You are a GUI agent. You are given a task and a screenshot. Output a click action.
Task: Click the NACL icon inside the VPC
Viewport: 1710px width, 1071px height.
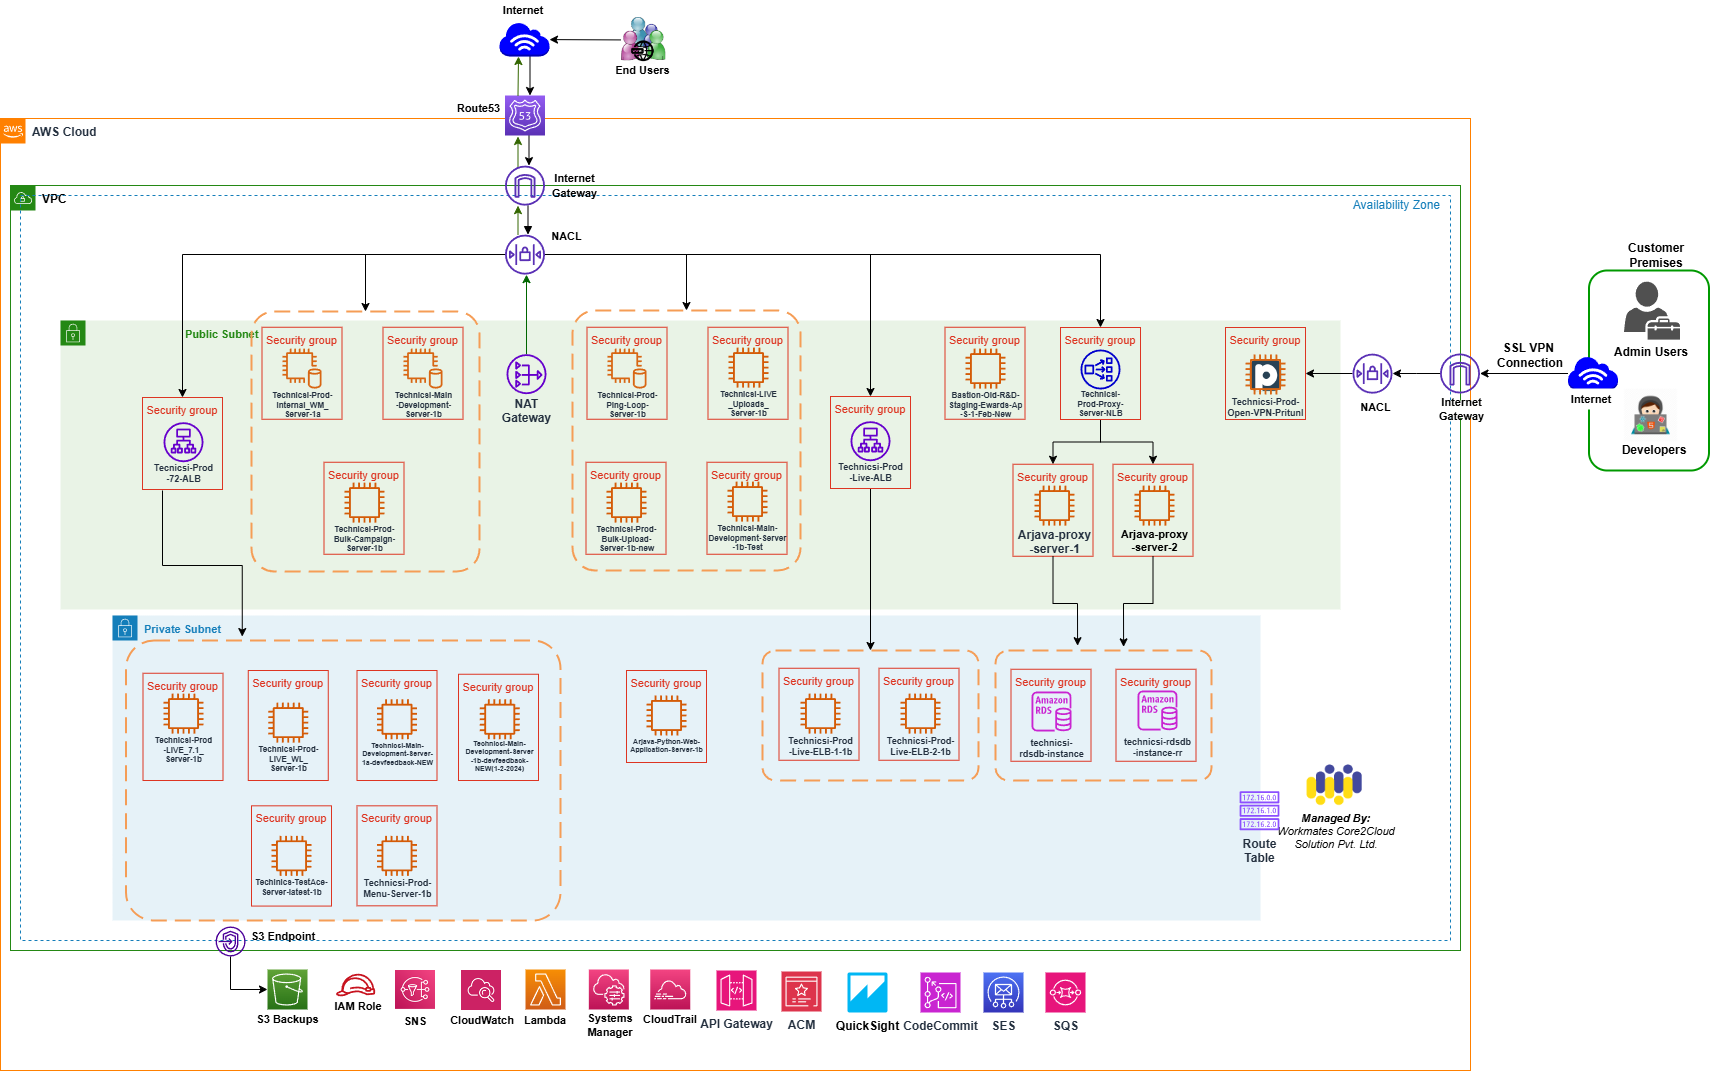click(x=524, y=255)
